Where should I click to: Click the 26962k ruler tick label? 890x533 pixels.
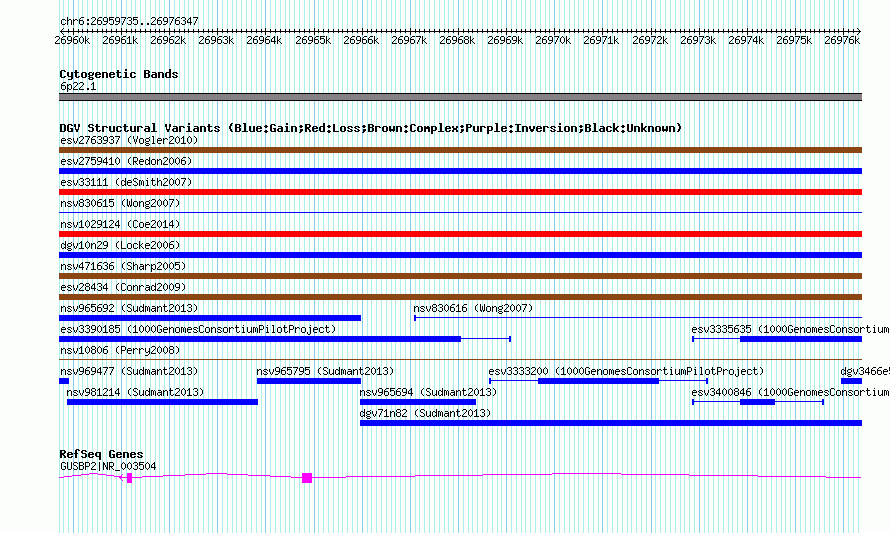click(168, 40)
